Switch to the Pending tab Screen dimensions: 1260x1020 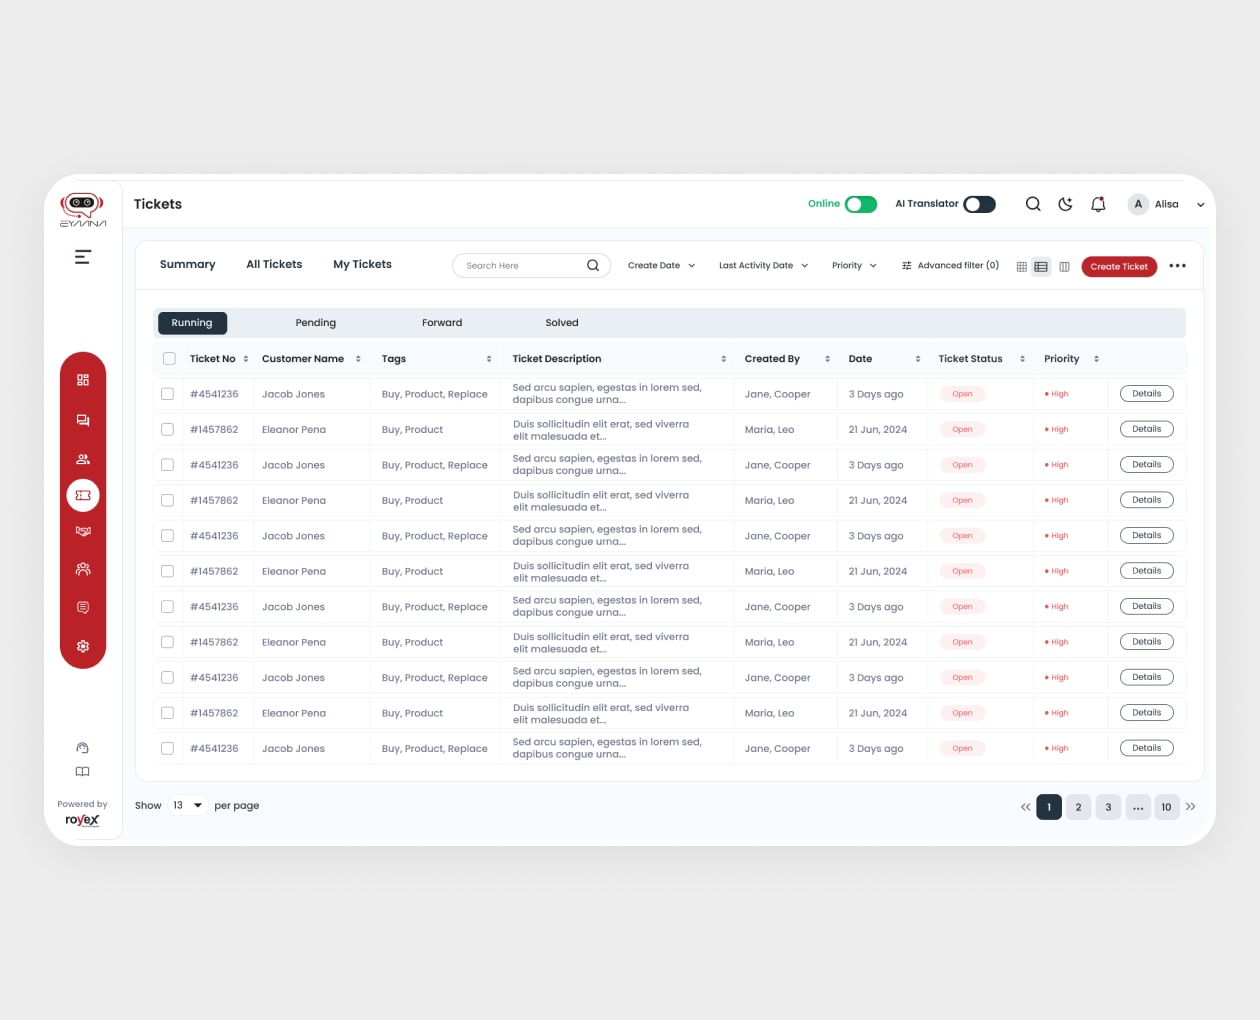point(315,323)
